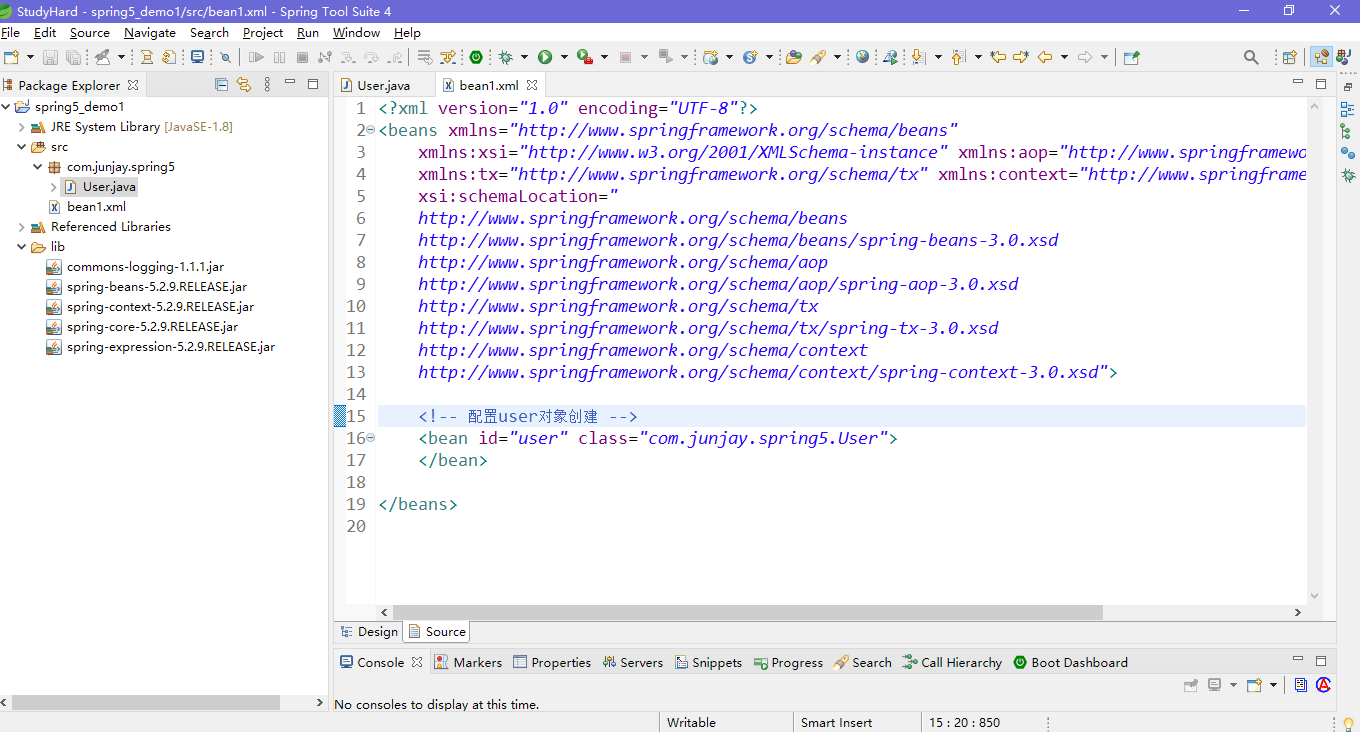
Task: Open the Boot Dashboard tab
Action: point(1071,662)
